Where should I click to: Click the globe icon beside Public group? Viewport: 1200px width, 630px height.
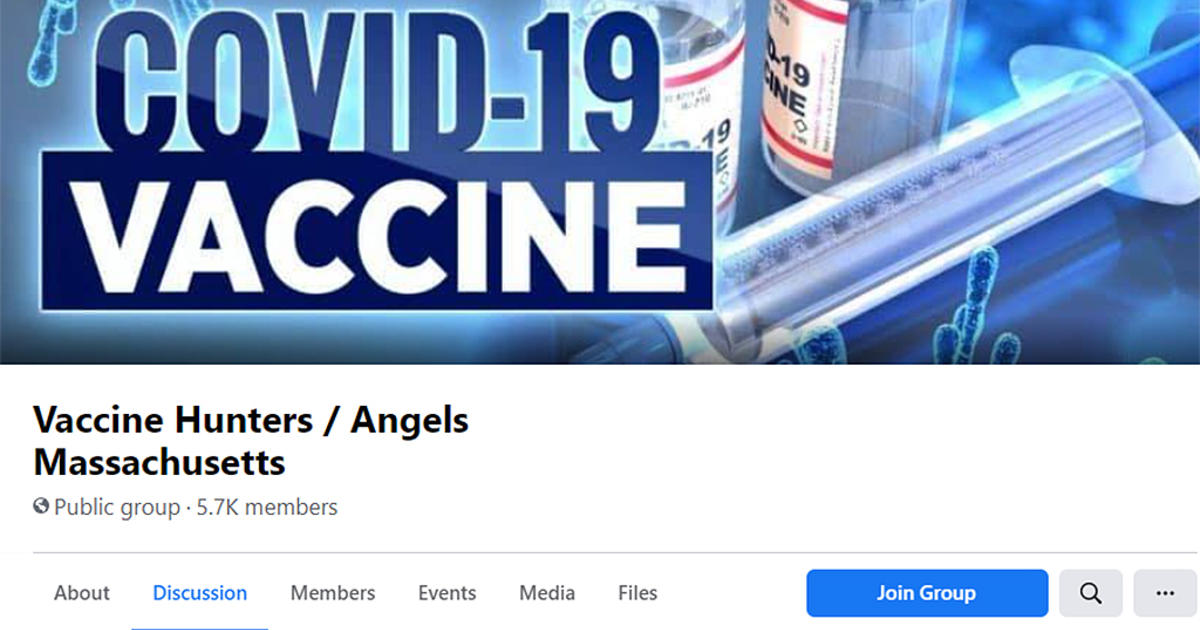(41, 507)
